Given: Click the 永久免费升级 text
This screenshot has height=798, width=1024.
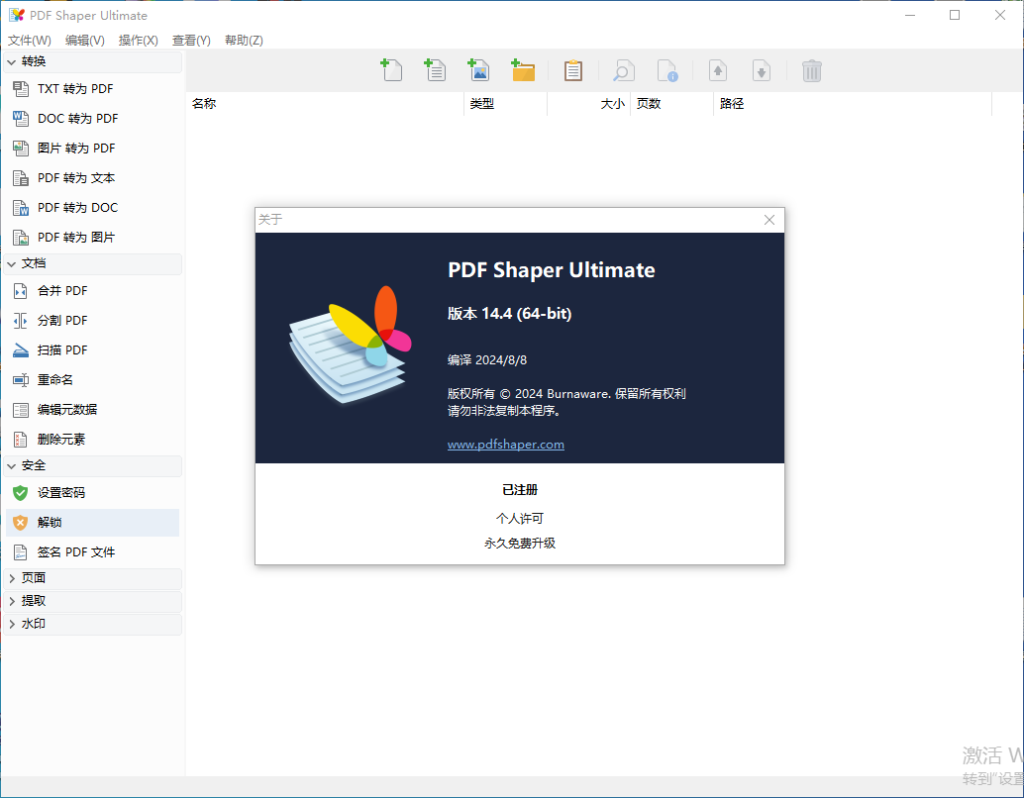Looking at the screenshot, I should [520, 543].
